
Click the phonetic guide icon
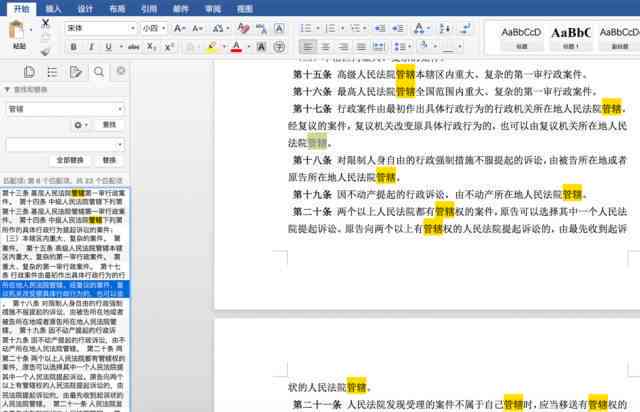click(x=261, y=28)
